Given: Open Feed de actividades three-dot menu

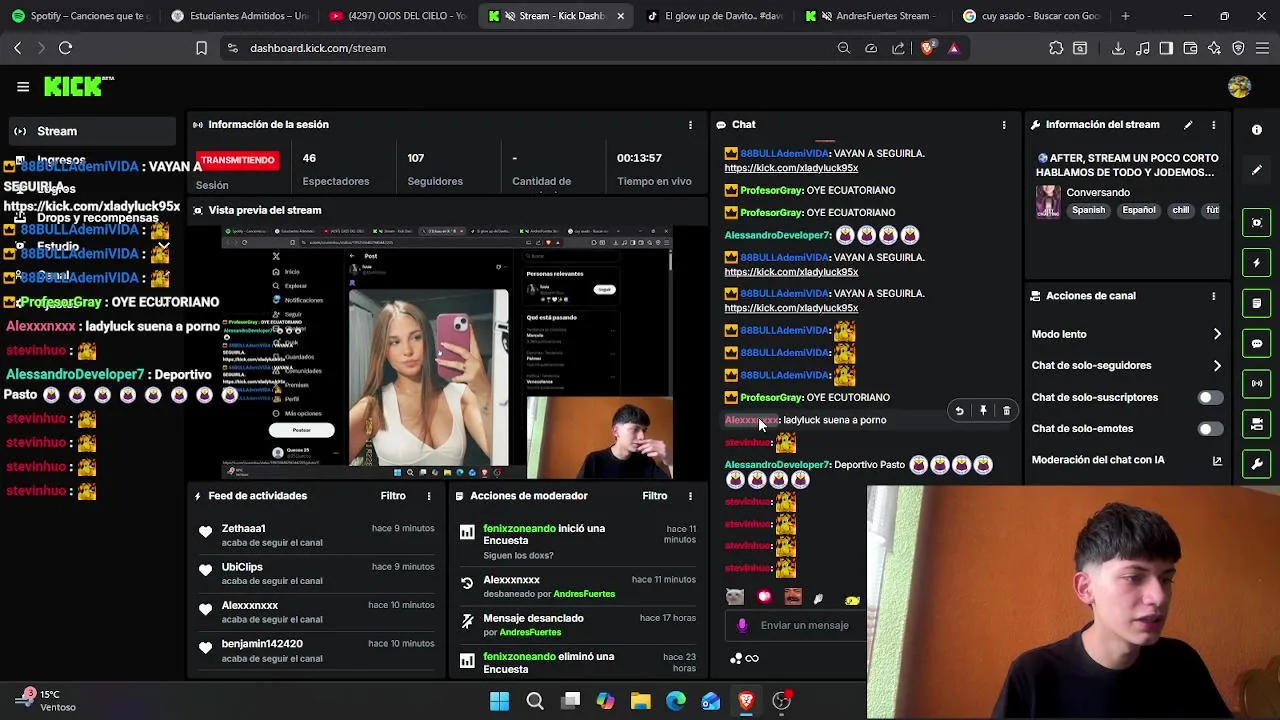Looking at the screenshot, I should 429,496.
